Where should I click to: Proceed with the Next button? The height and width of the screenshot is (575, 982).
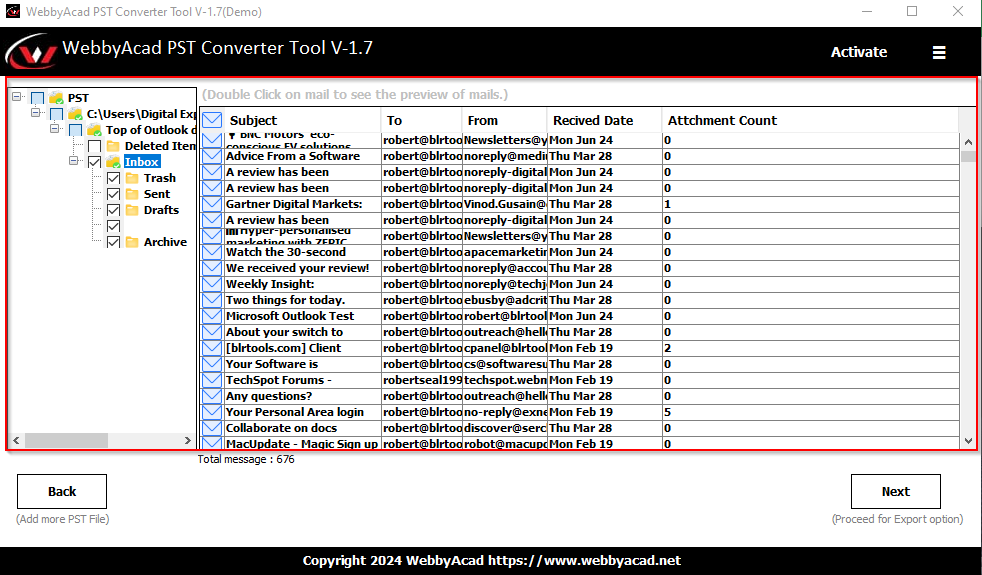coord(896,492)
